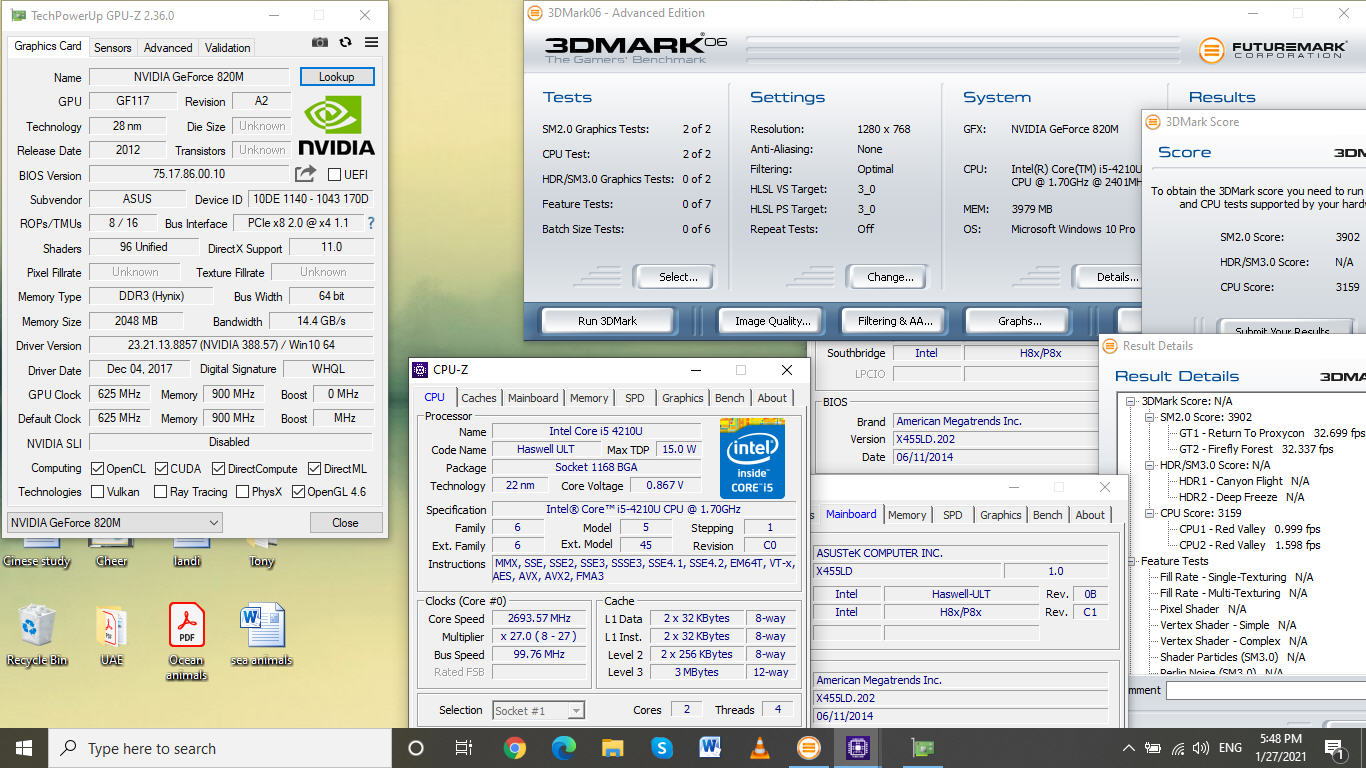Open Windows Start menu

click(x=24, y=748)
